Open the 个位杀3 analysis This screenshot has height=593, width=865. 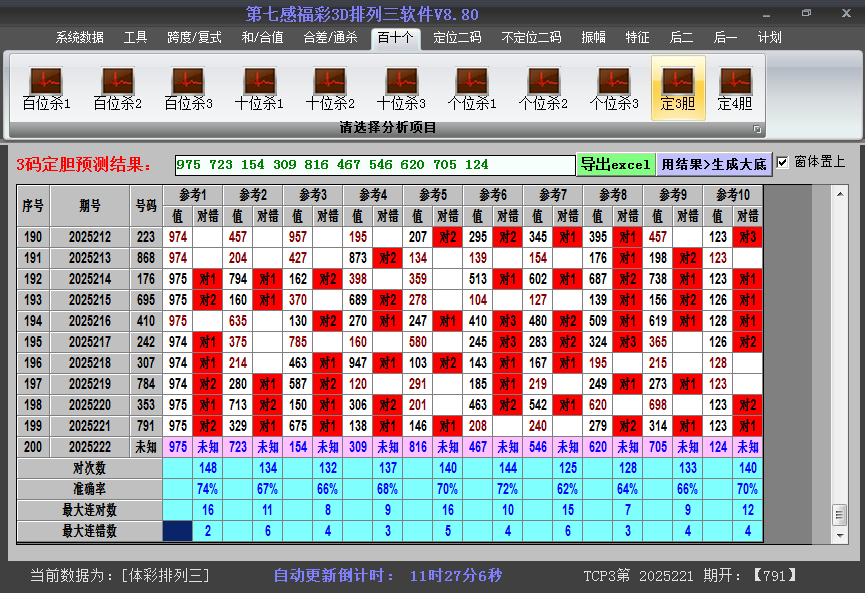click(614, 88)
